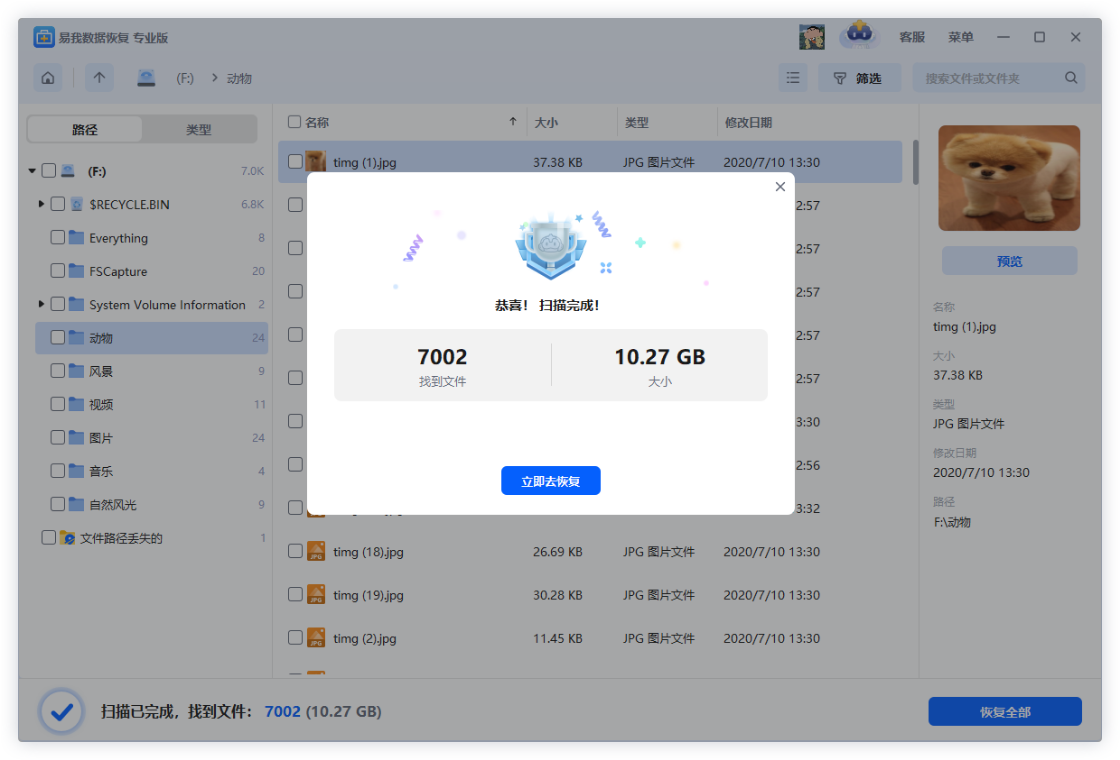Image resolution: width=1120 pixels, height=760 pixels.
Task: Check the 动物 folder checkbox
Action: (x=58, y=338)
